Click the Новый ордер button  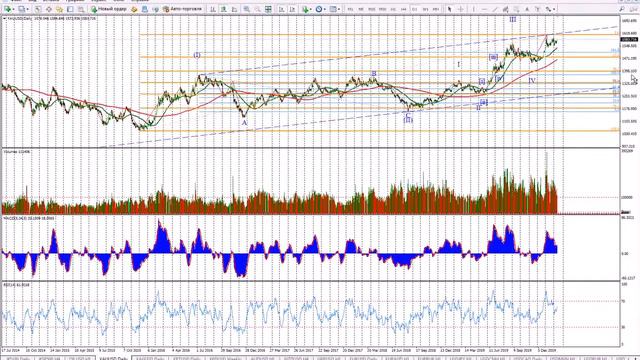click(109, 9)
